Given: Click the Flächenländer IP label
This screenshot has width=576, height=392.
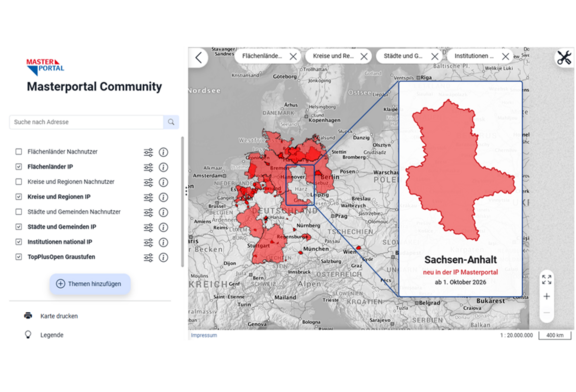Looking at the screenshot, I should (x=50, y=167).
